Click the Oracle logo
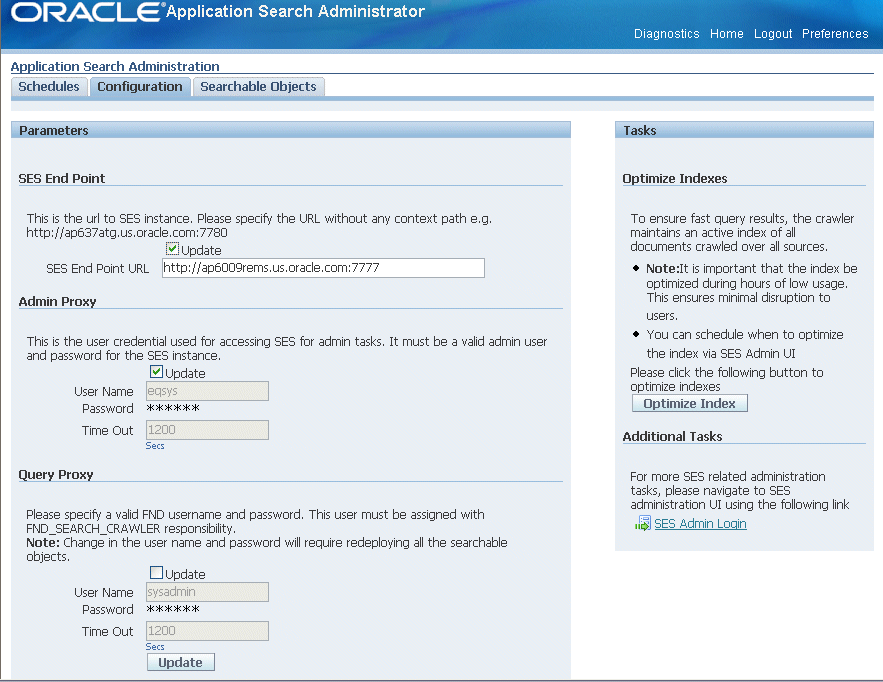 [x=86, y=12]
